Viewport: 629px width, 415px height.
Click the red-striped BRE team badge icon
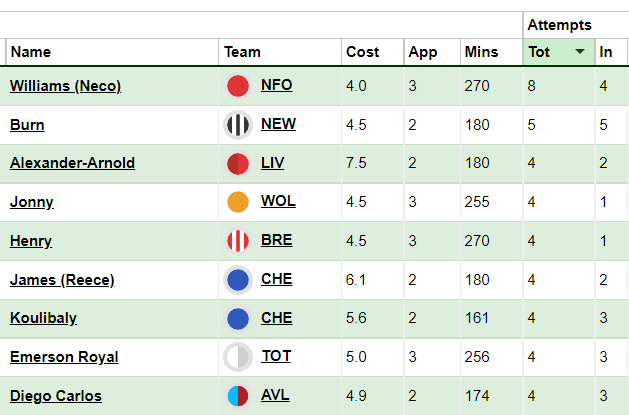[238, 241]
